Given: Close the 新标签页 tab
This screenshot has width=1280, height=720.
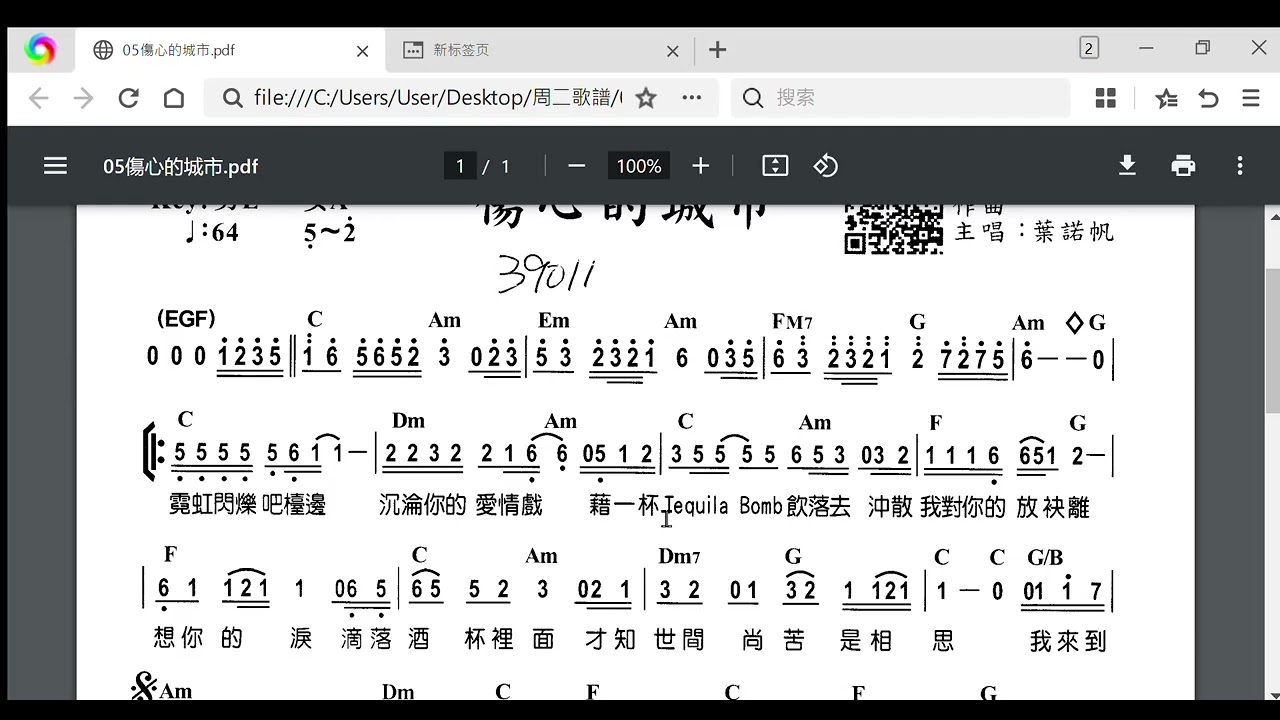Looking at the screenshot, I should click(673, 51).
